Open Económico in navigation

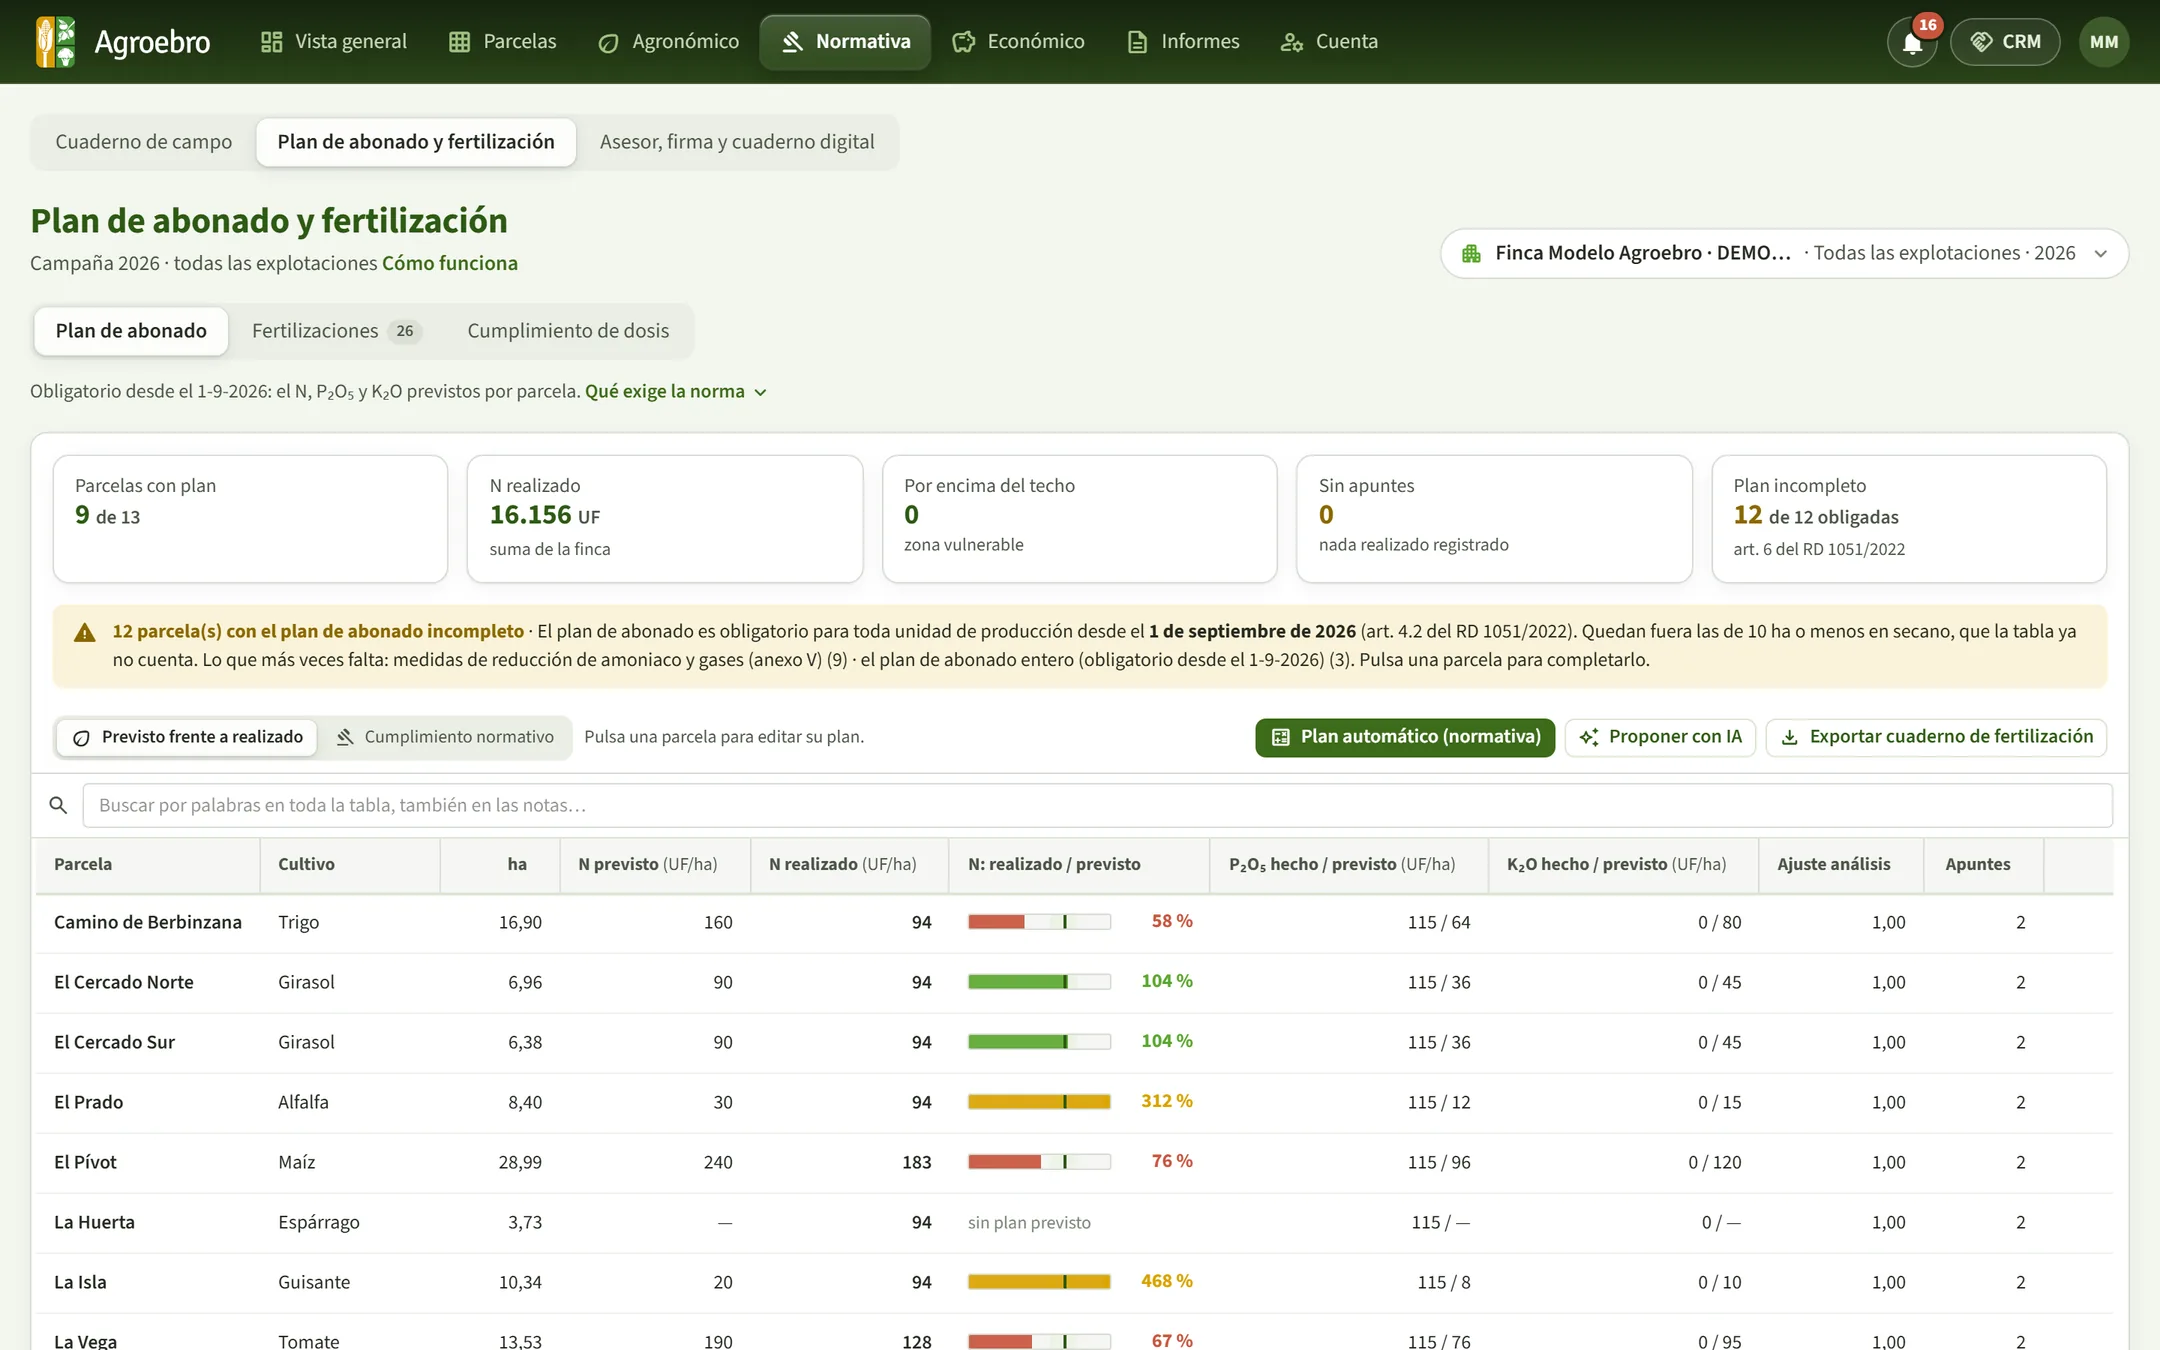coord(1018,41)
